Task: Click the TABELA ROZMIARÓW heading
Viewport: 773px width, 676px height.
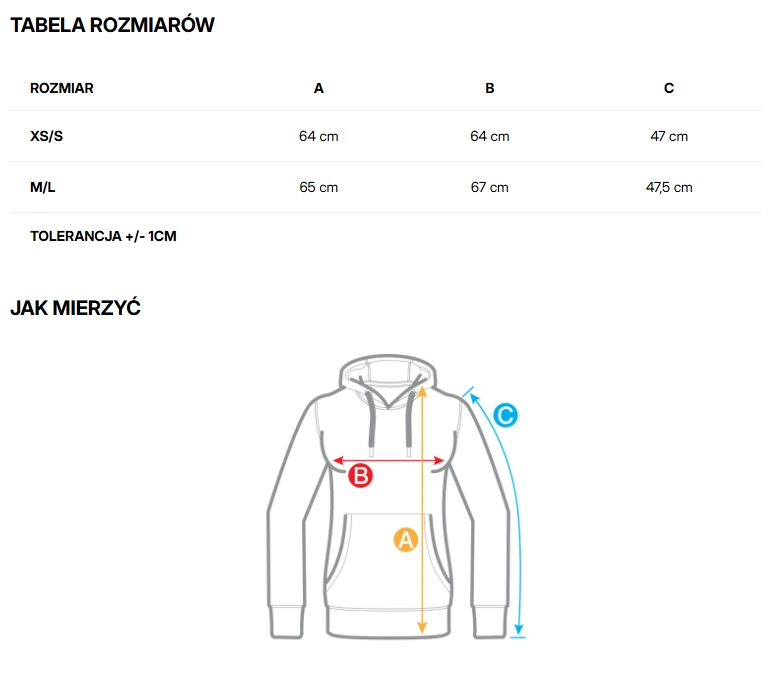Action: [112, 26]
